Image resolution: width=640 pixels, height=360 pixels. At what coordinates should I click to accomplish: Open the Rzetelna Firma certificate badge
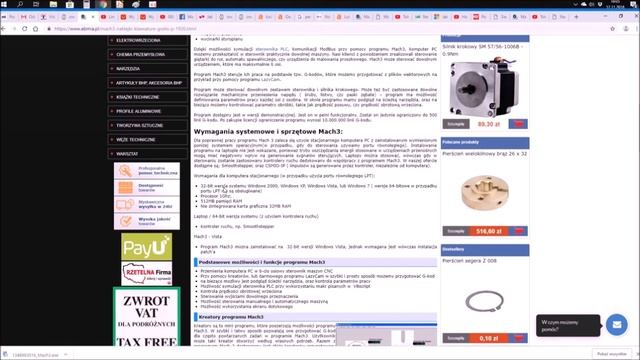pyautogui.click(x=147, y=273)
